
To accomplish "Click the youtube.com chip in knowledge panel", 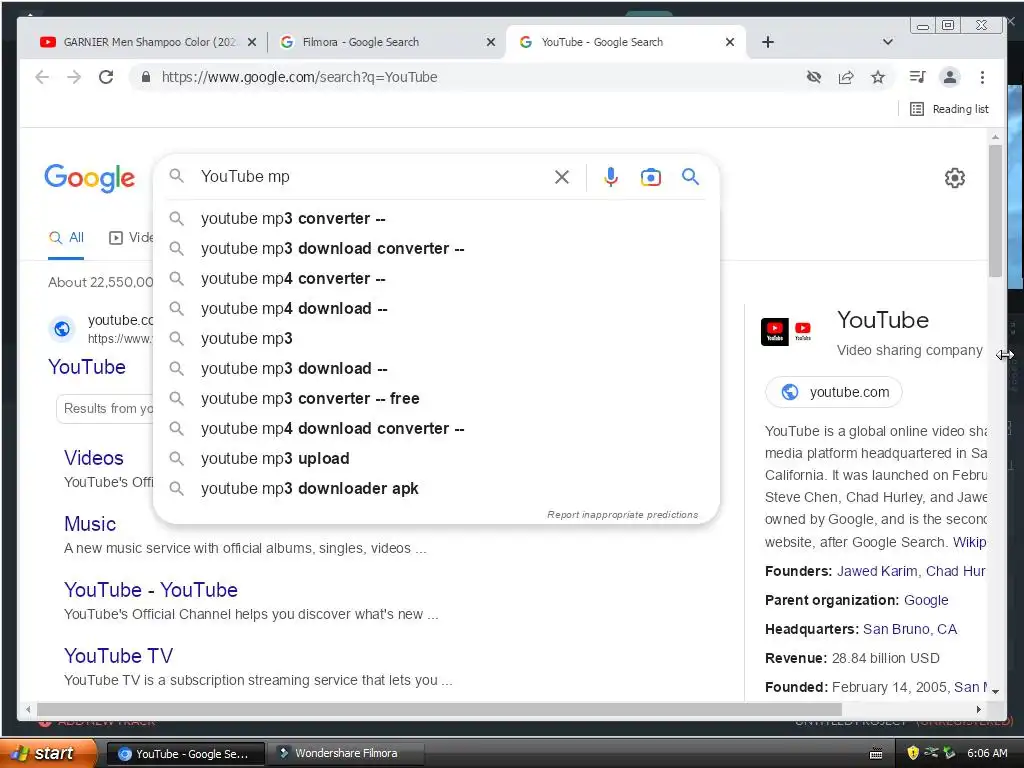I will point(834,392).
